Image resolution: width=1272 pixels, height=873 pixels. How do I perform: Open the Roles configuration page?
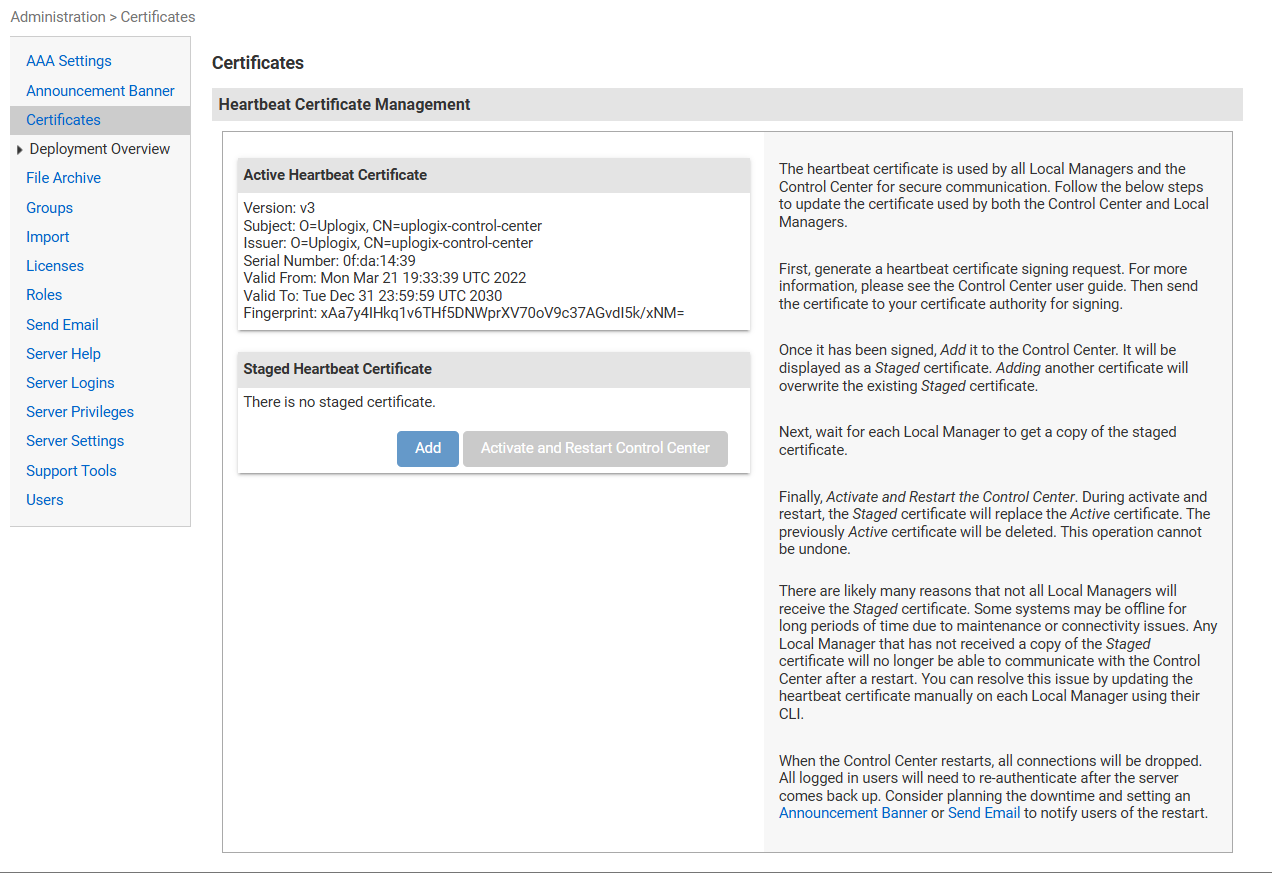pyautogui.click(x=44, y=295)
